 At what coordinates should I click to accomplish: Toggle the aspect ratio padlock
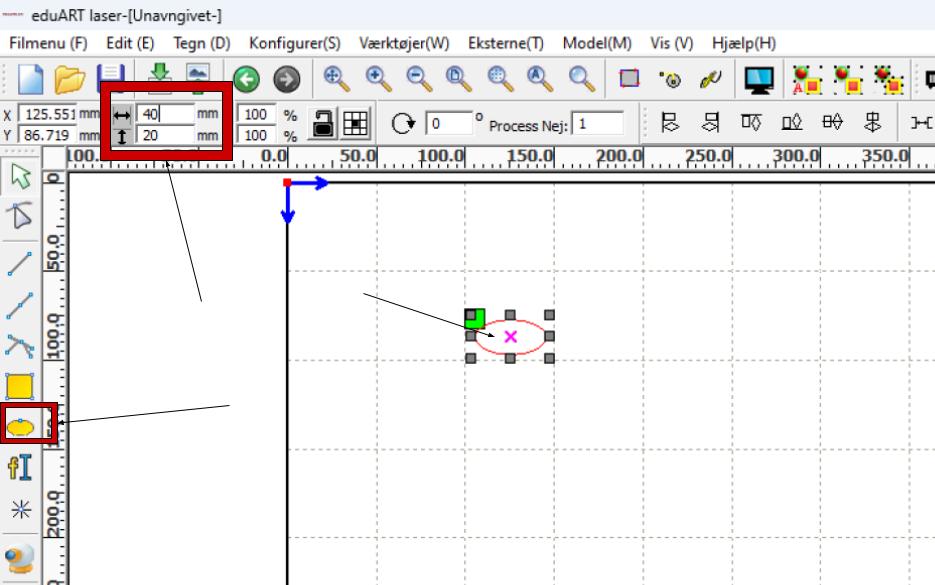click(x=323, y=123)
